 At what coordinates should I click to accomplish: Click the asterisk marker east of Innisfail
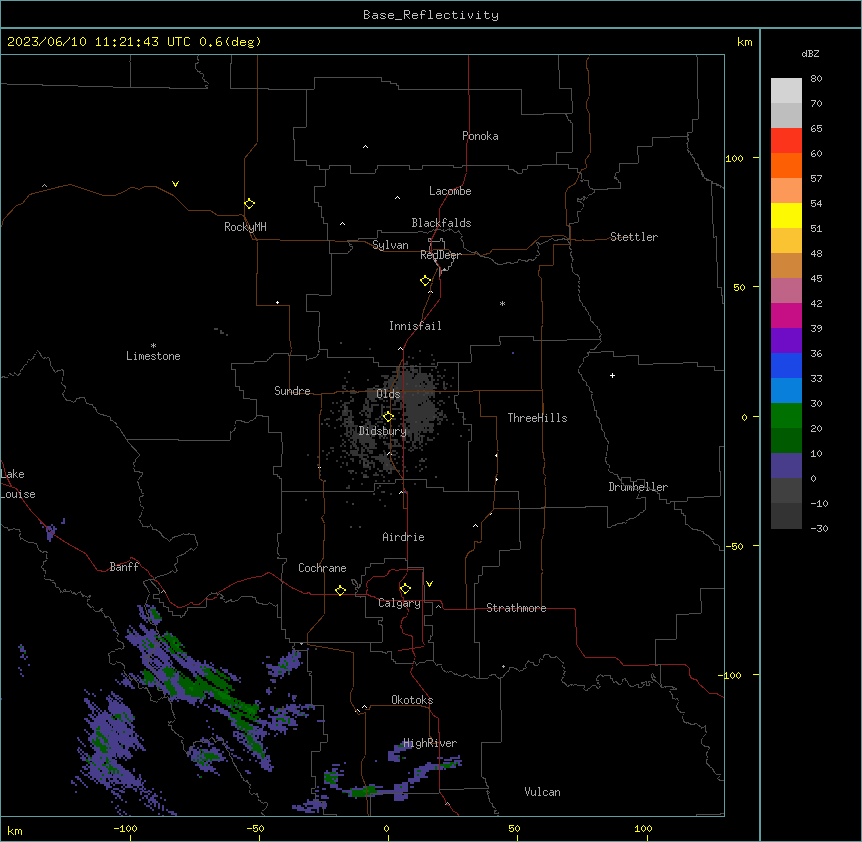[x=502, y=303]
